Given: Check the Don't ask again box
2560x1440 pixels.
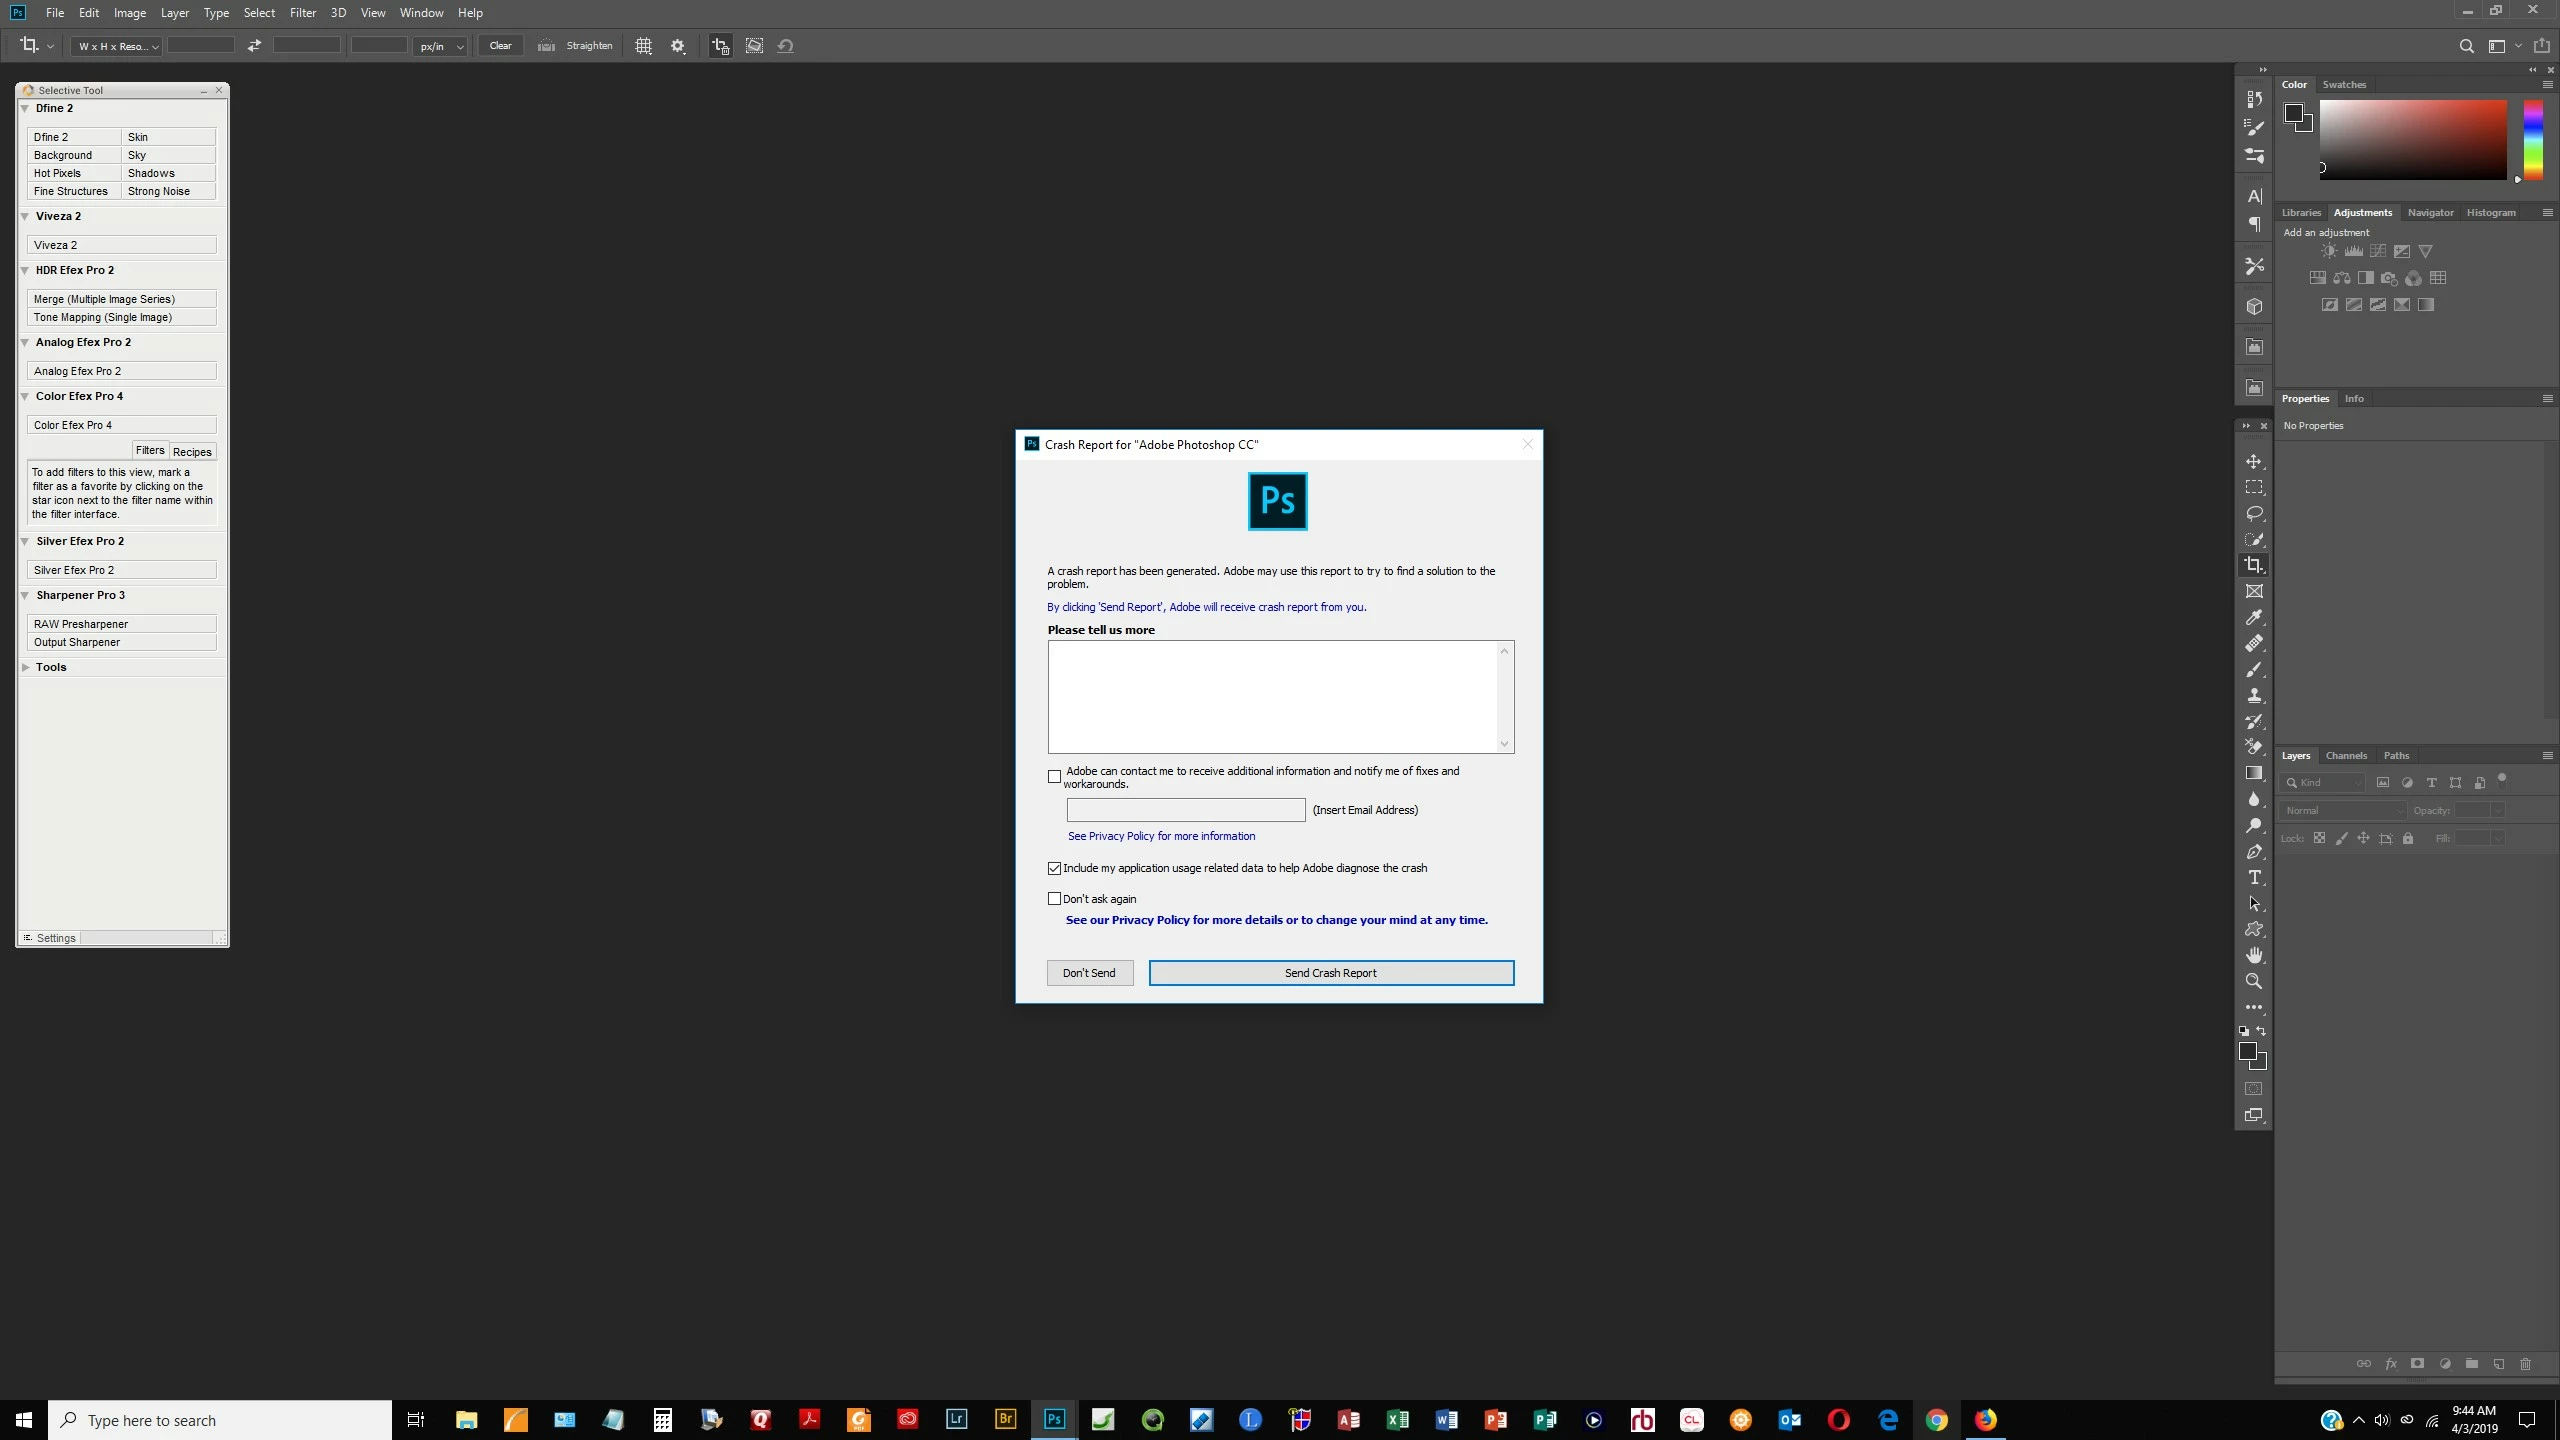Looking at the screenshot, I should pos(1054,899).
